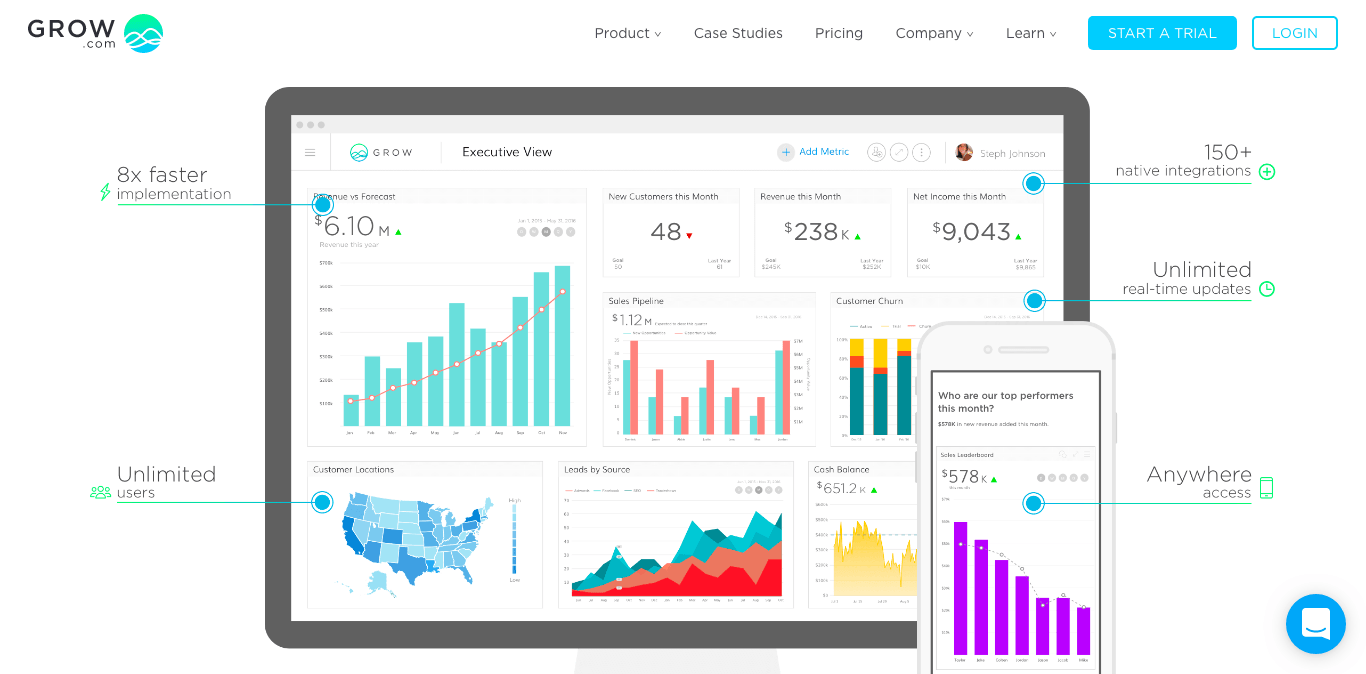Go to the Pricing page
This screenshot has width=1366, height=674.
pos(838,33)
